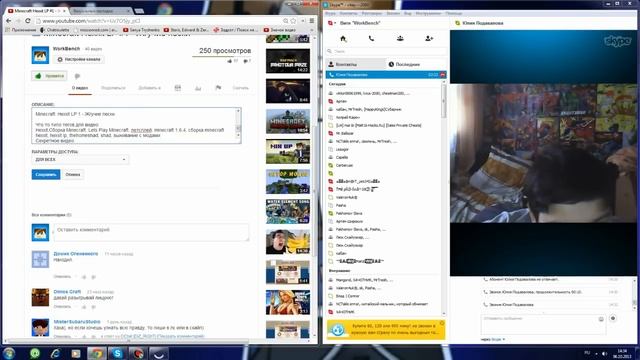Open the Chatroulette bookmark

pos(55,30)
